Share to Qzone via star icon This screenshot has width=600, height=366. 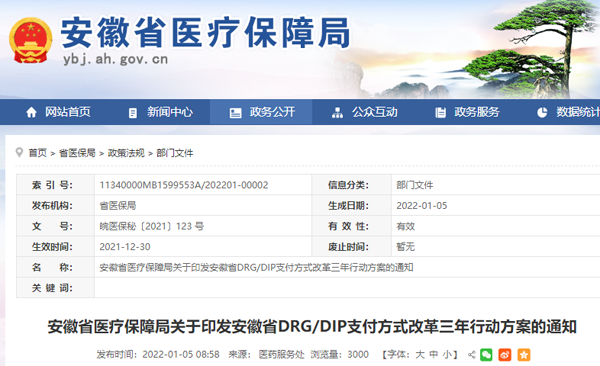pos(524,355)
